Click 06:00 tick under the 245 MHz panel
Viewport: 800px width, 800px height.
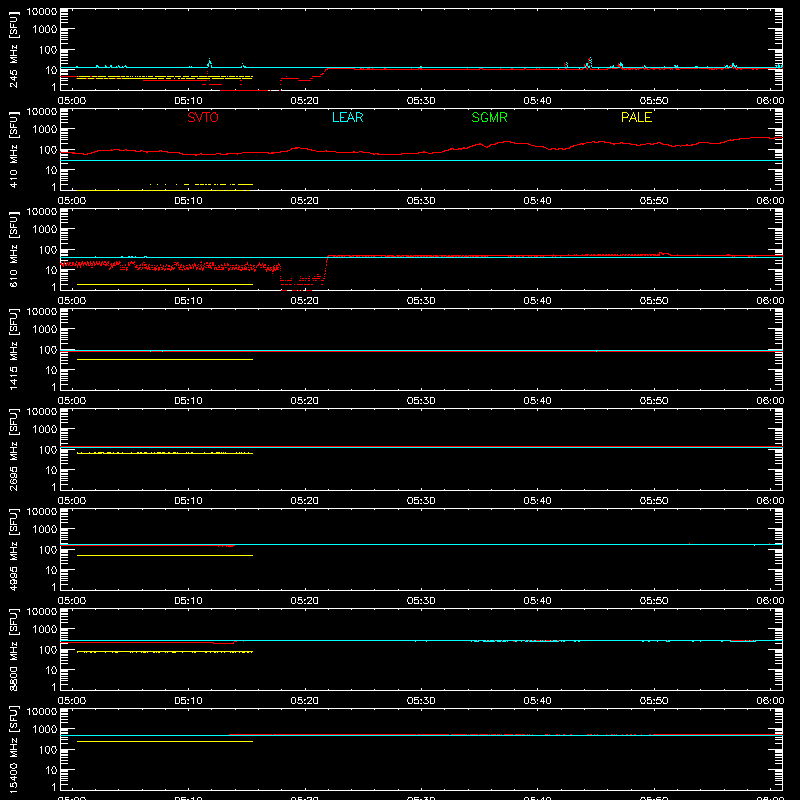pos(770,101)
